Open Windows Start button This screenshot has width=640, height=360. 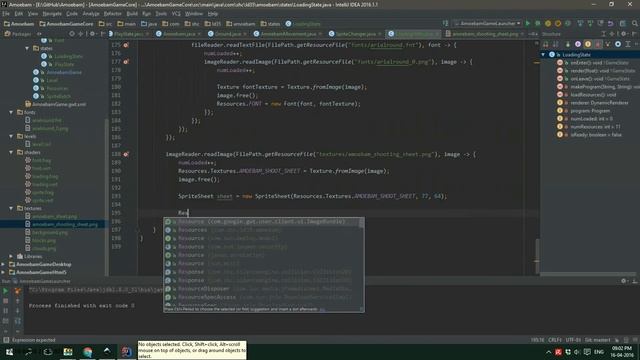pos(9,351)
